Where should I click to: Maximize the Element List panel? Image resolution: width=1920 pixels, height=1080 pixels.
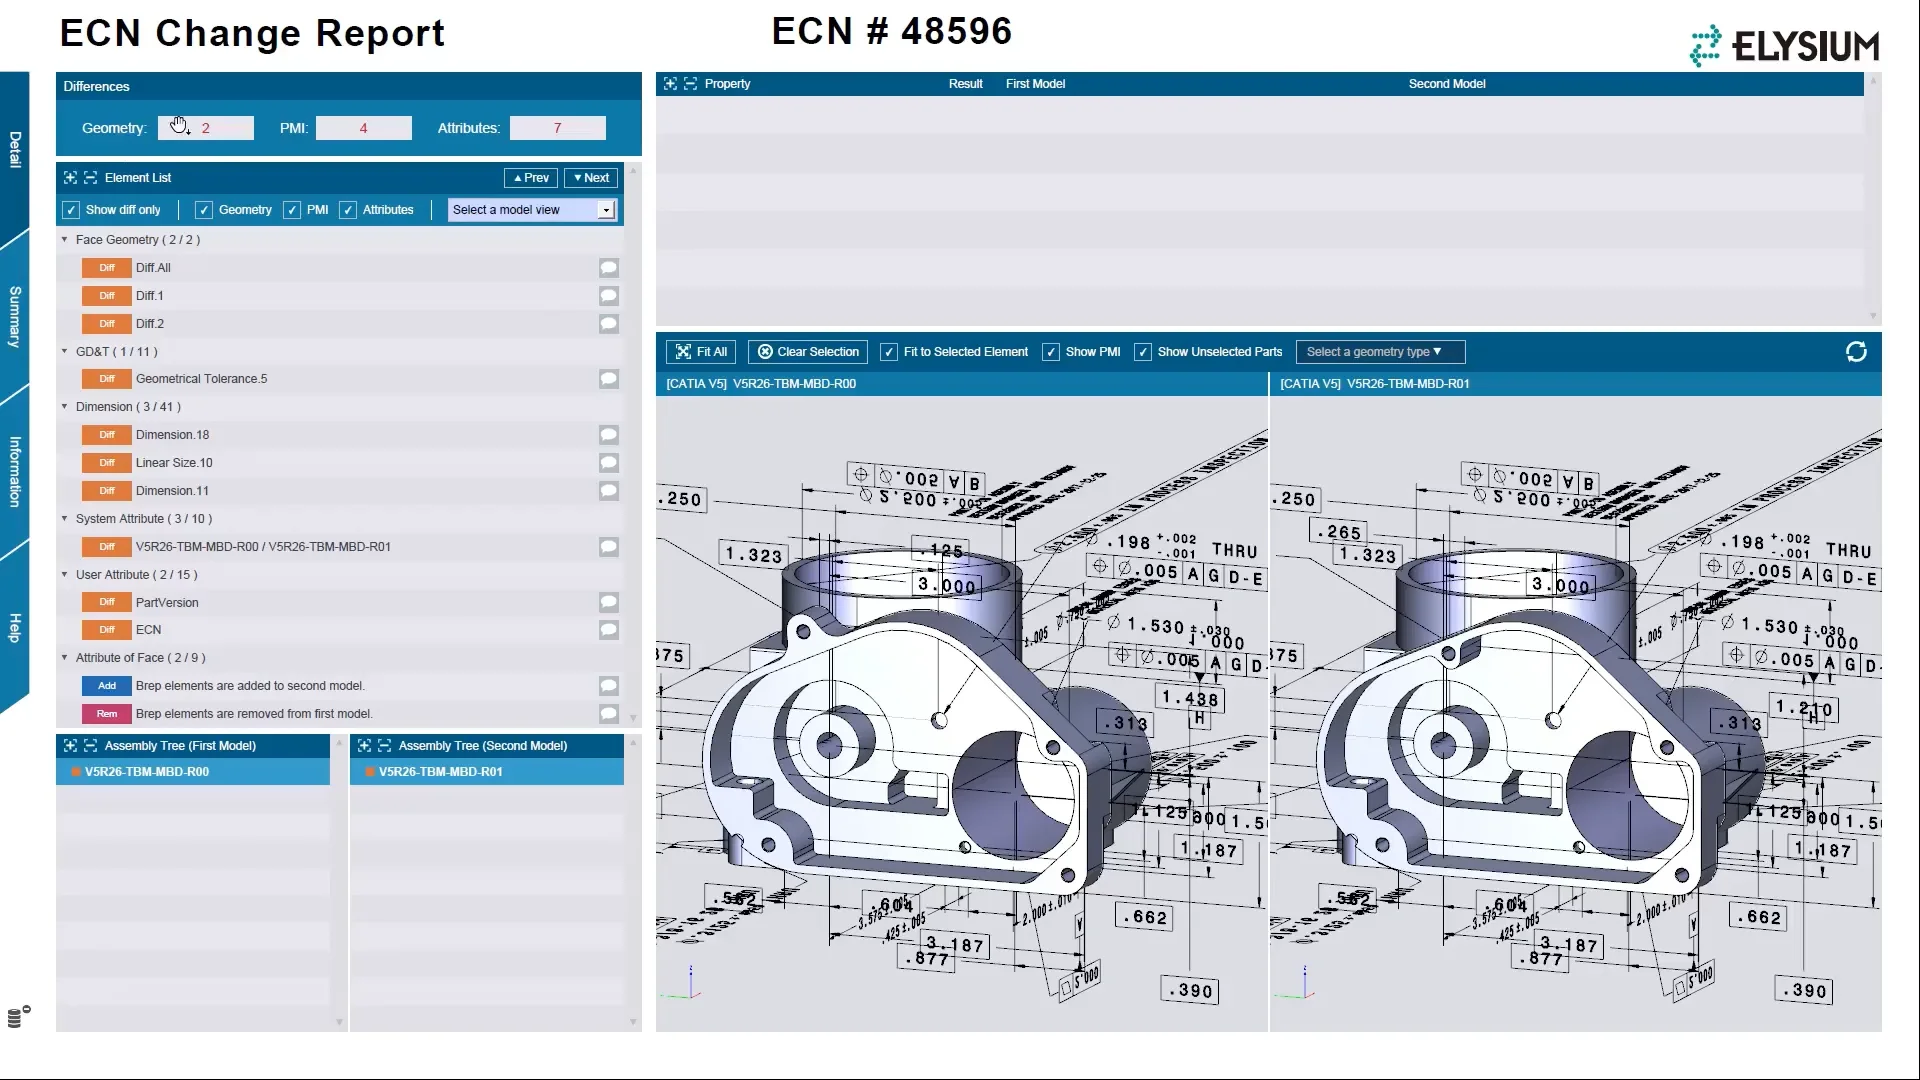pyautogui.click(x=70, y=177)
